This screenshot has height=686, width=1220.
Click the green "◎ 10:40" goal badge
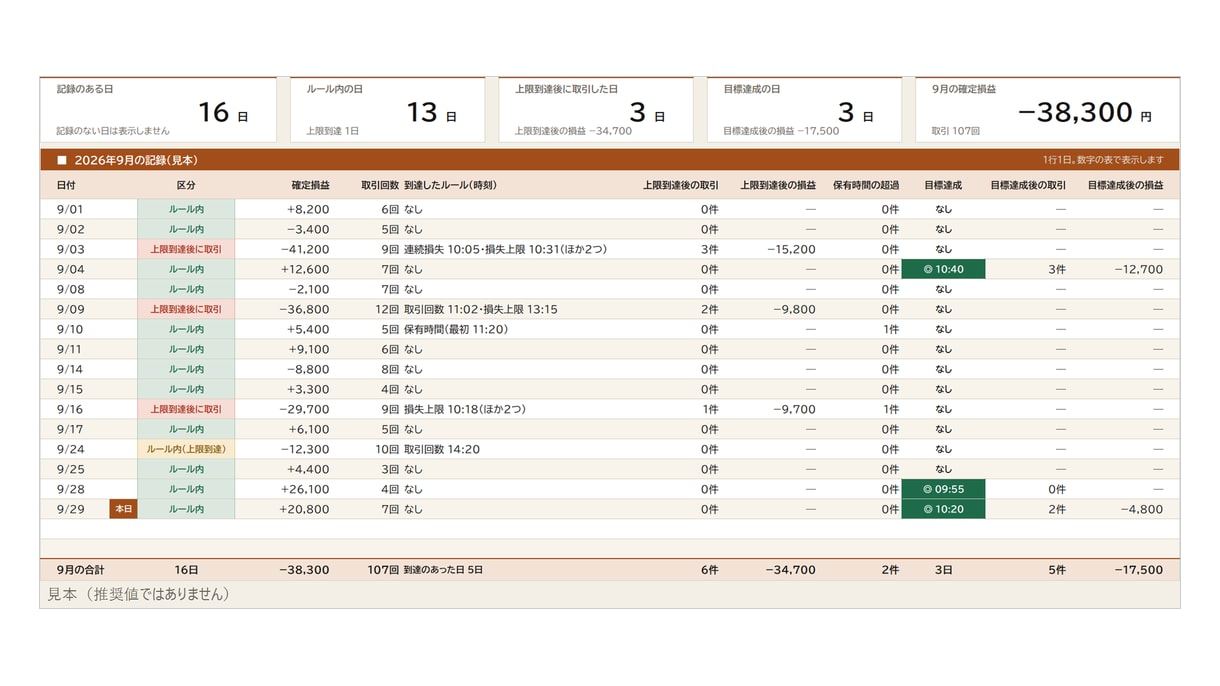click(x=943, y=269)
